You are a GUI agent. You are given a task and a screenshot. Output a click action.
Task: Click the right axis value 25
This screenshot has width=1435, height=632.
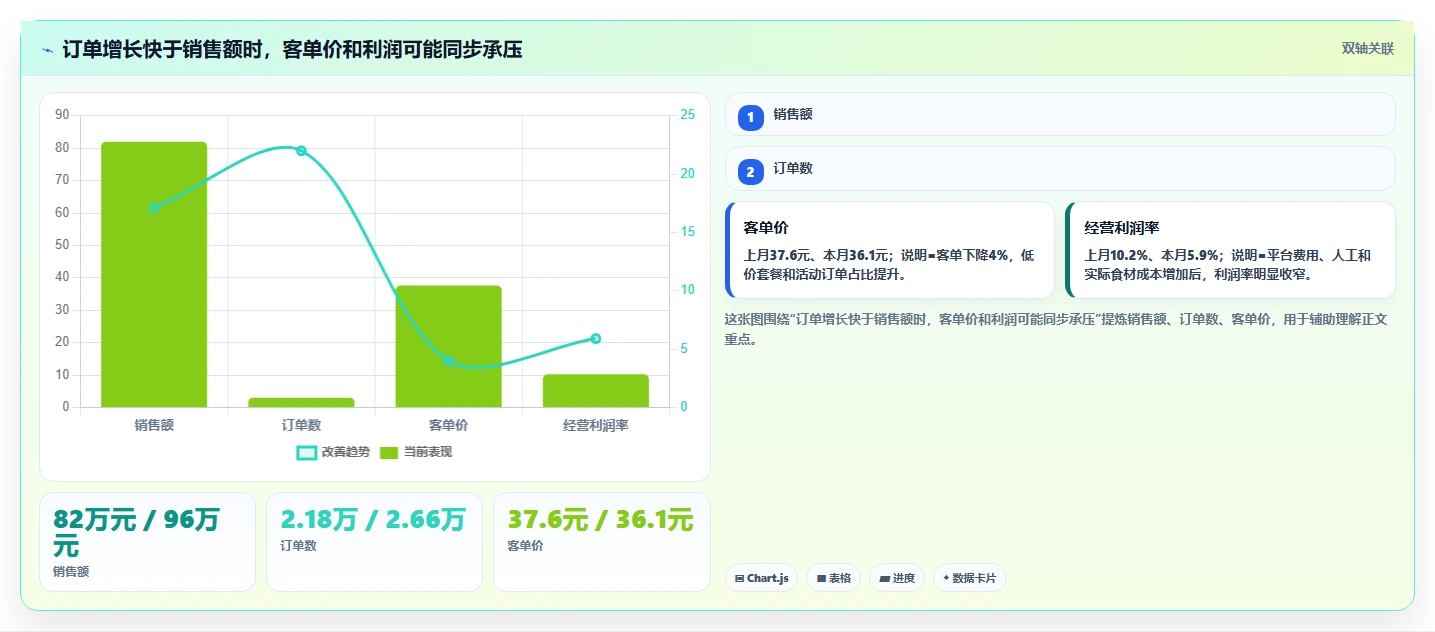click(x=687, y=115)
